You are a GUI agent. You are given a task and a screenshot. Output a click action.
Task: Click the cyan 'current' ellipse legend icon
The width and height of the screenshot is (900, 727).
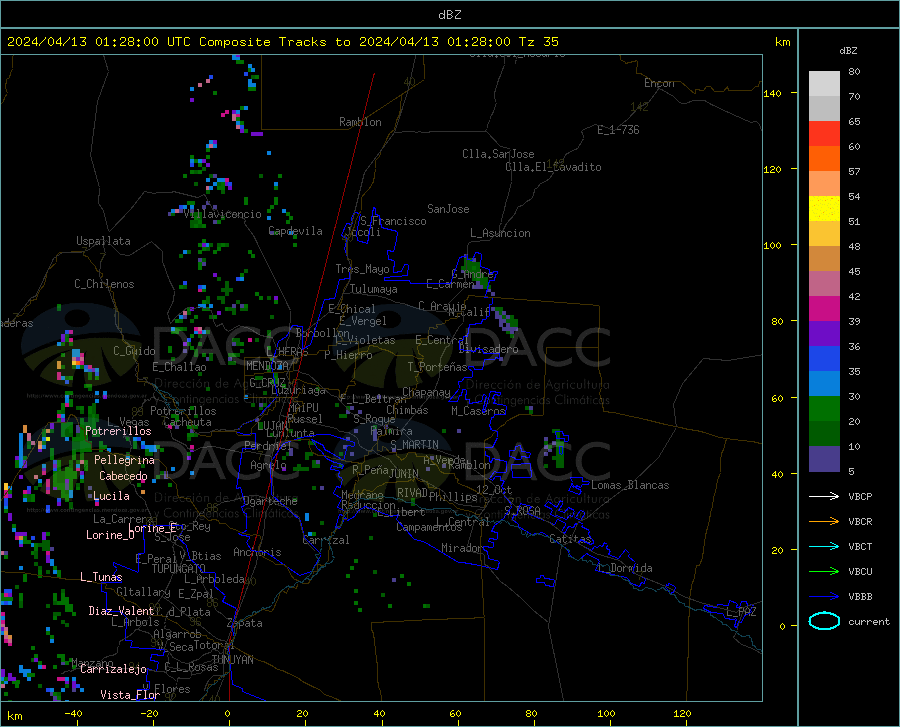click(x=824, y=621)
